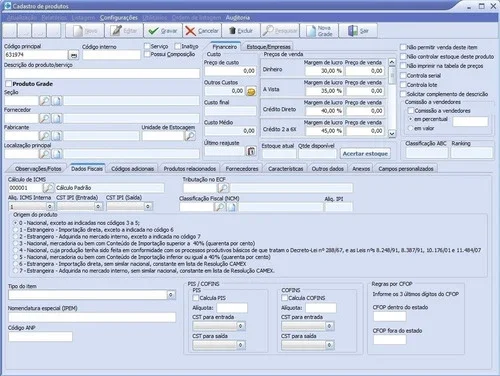The image size is (500, 376).
Task: Open PIS CST para entrada dropdown
Action: [x=240, y=326]
